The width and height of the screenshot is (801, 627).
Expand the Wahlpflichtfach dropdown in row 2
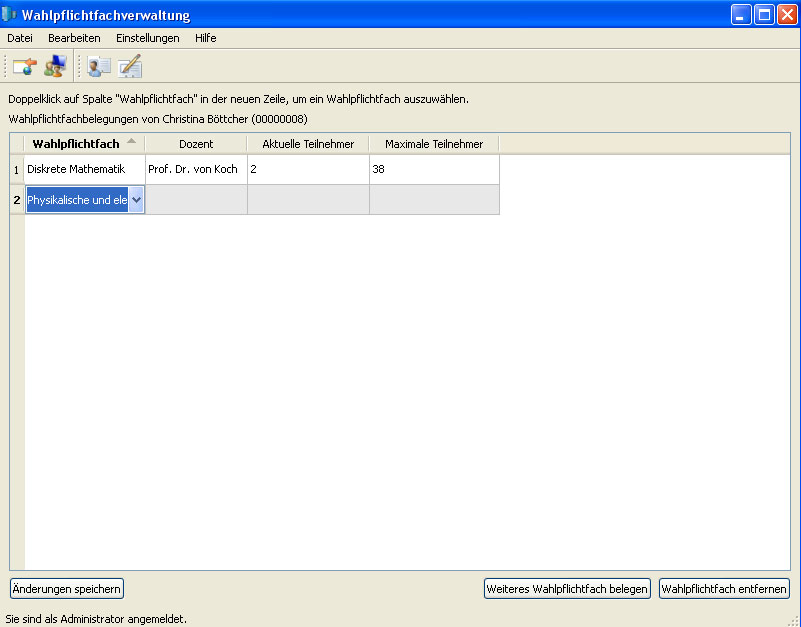[136, 200]
